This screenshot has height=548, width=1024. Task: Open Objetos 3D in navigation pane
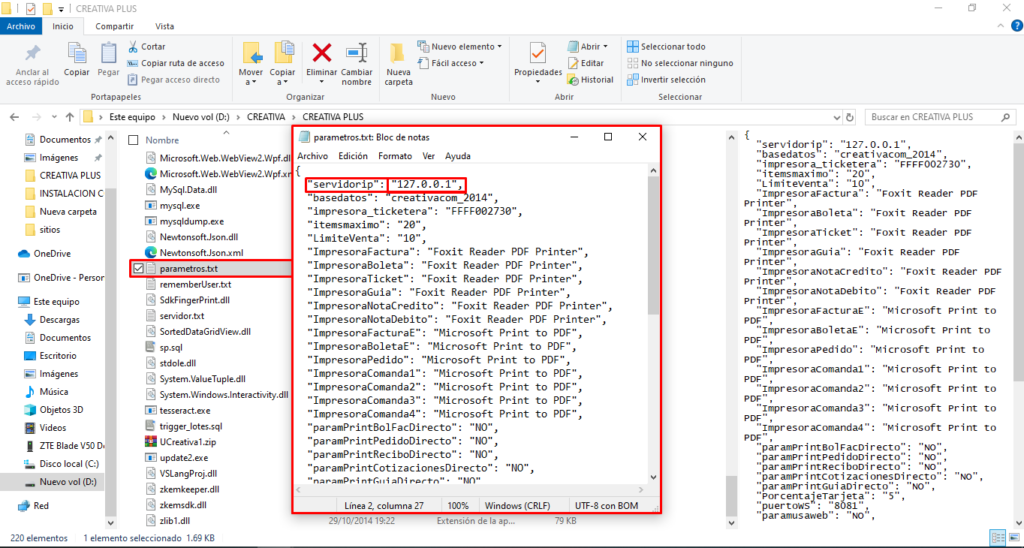click(x=61, y=410)
